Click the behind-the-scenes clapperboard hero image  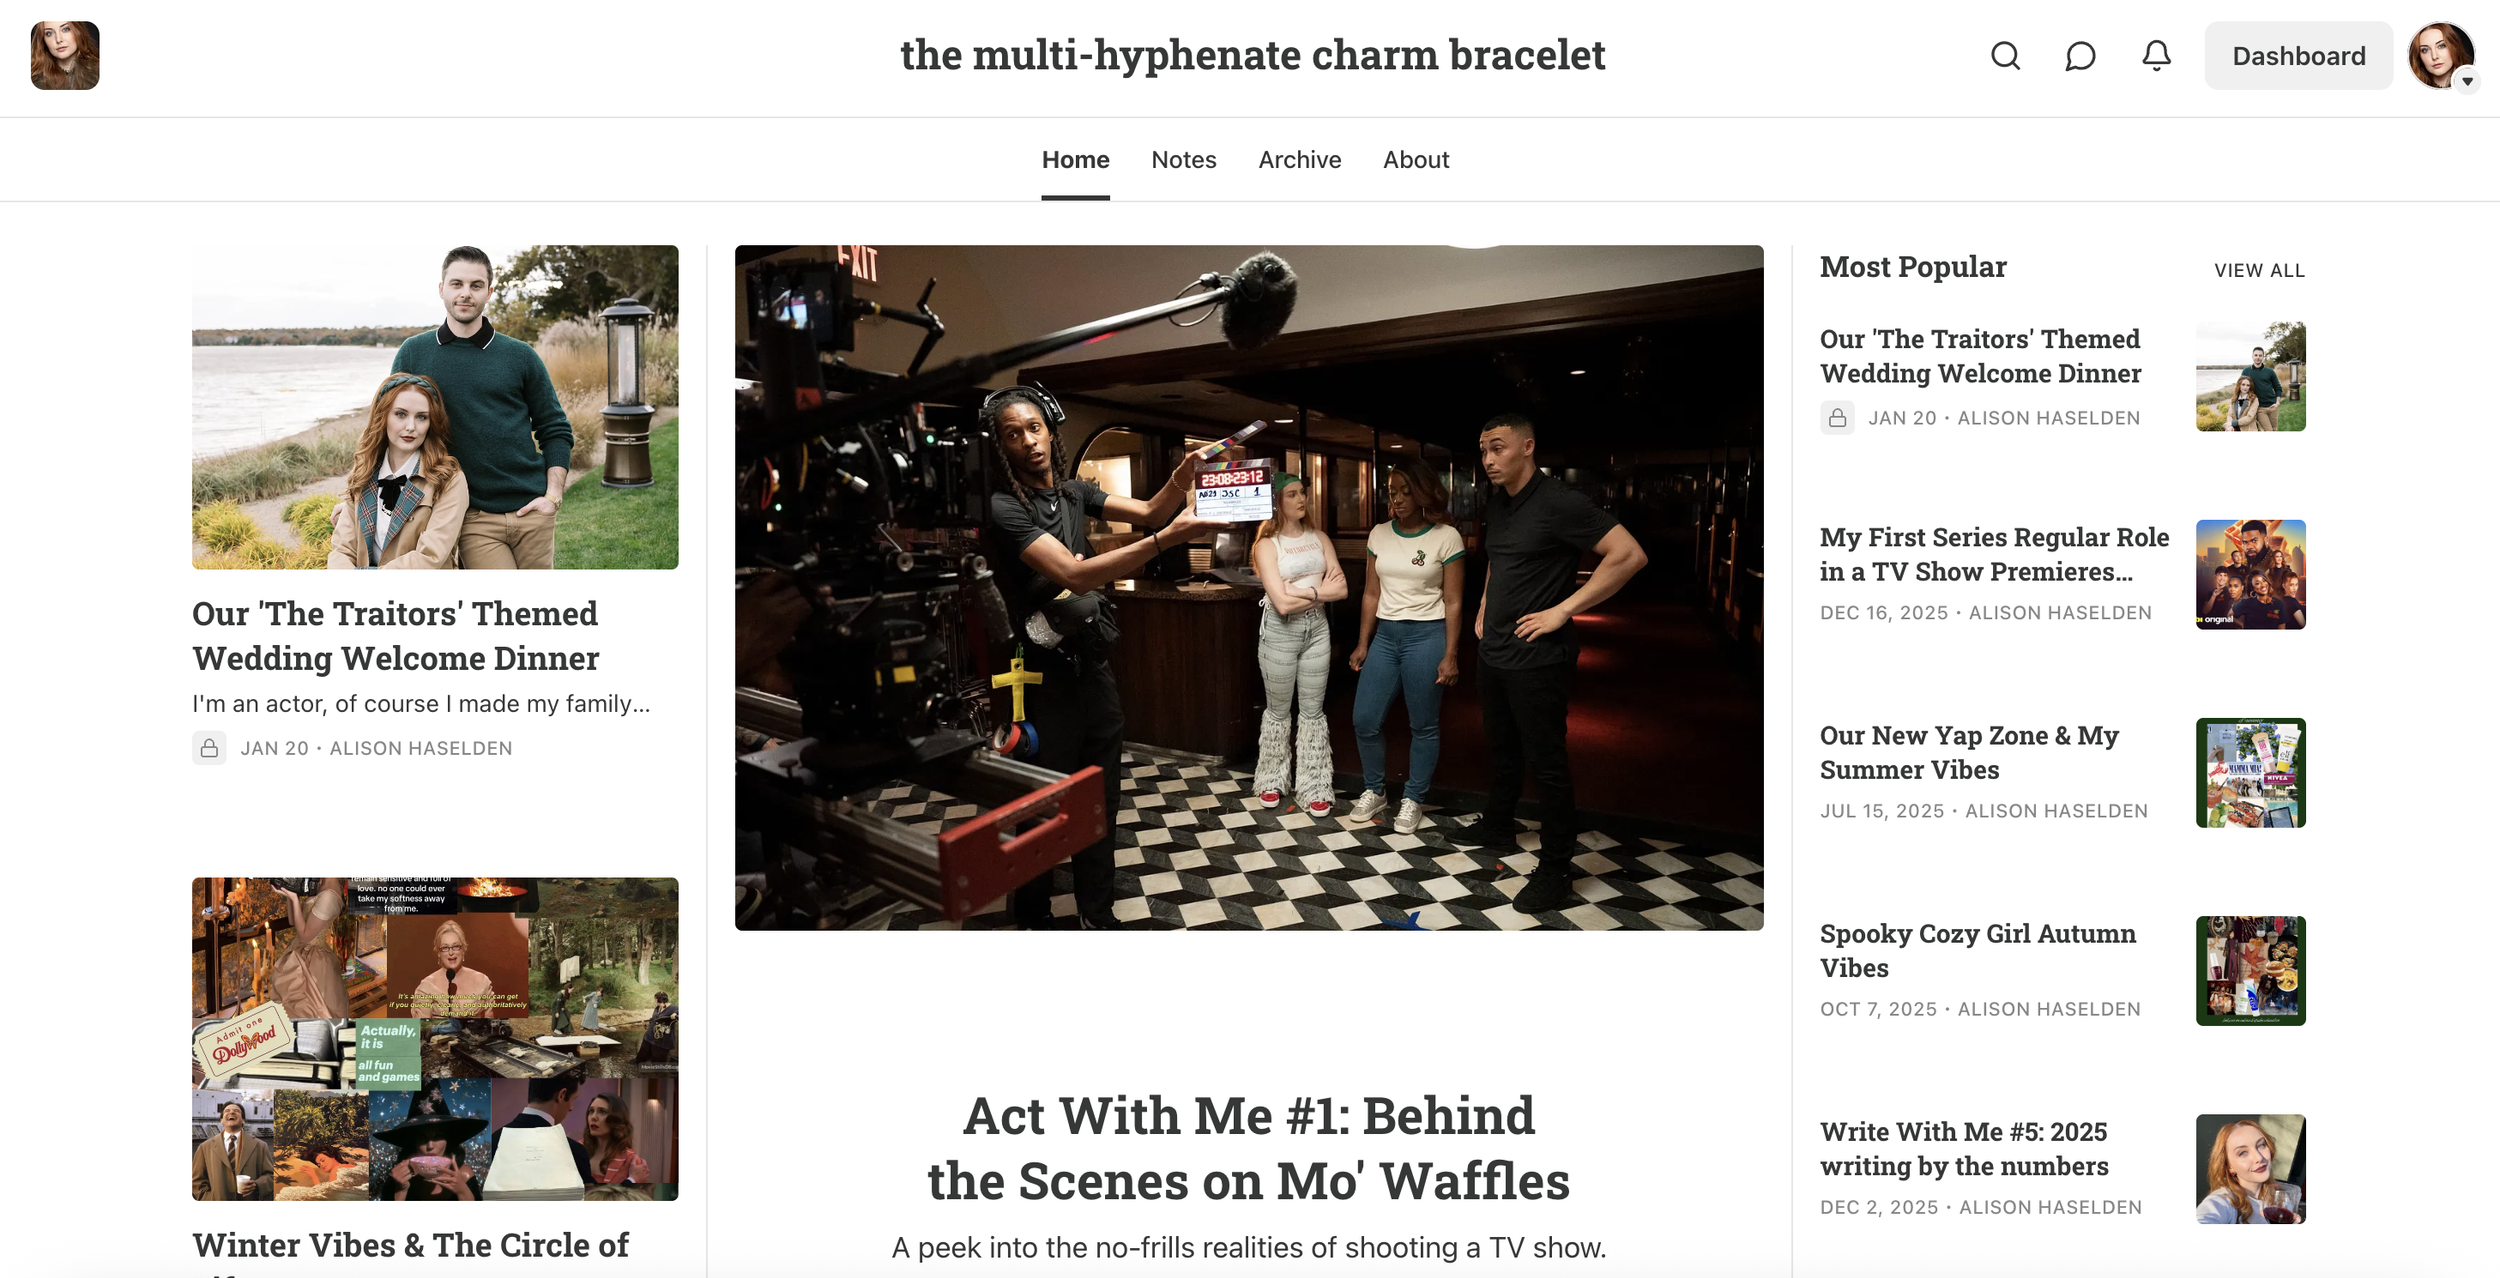click(1249, 588)
